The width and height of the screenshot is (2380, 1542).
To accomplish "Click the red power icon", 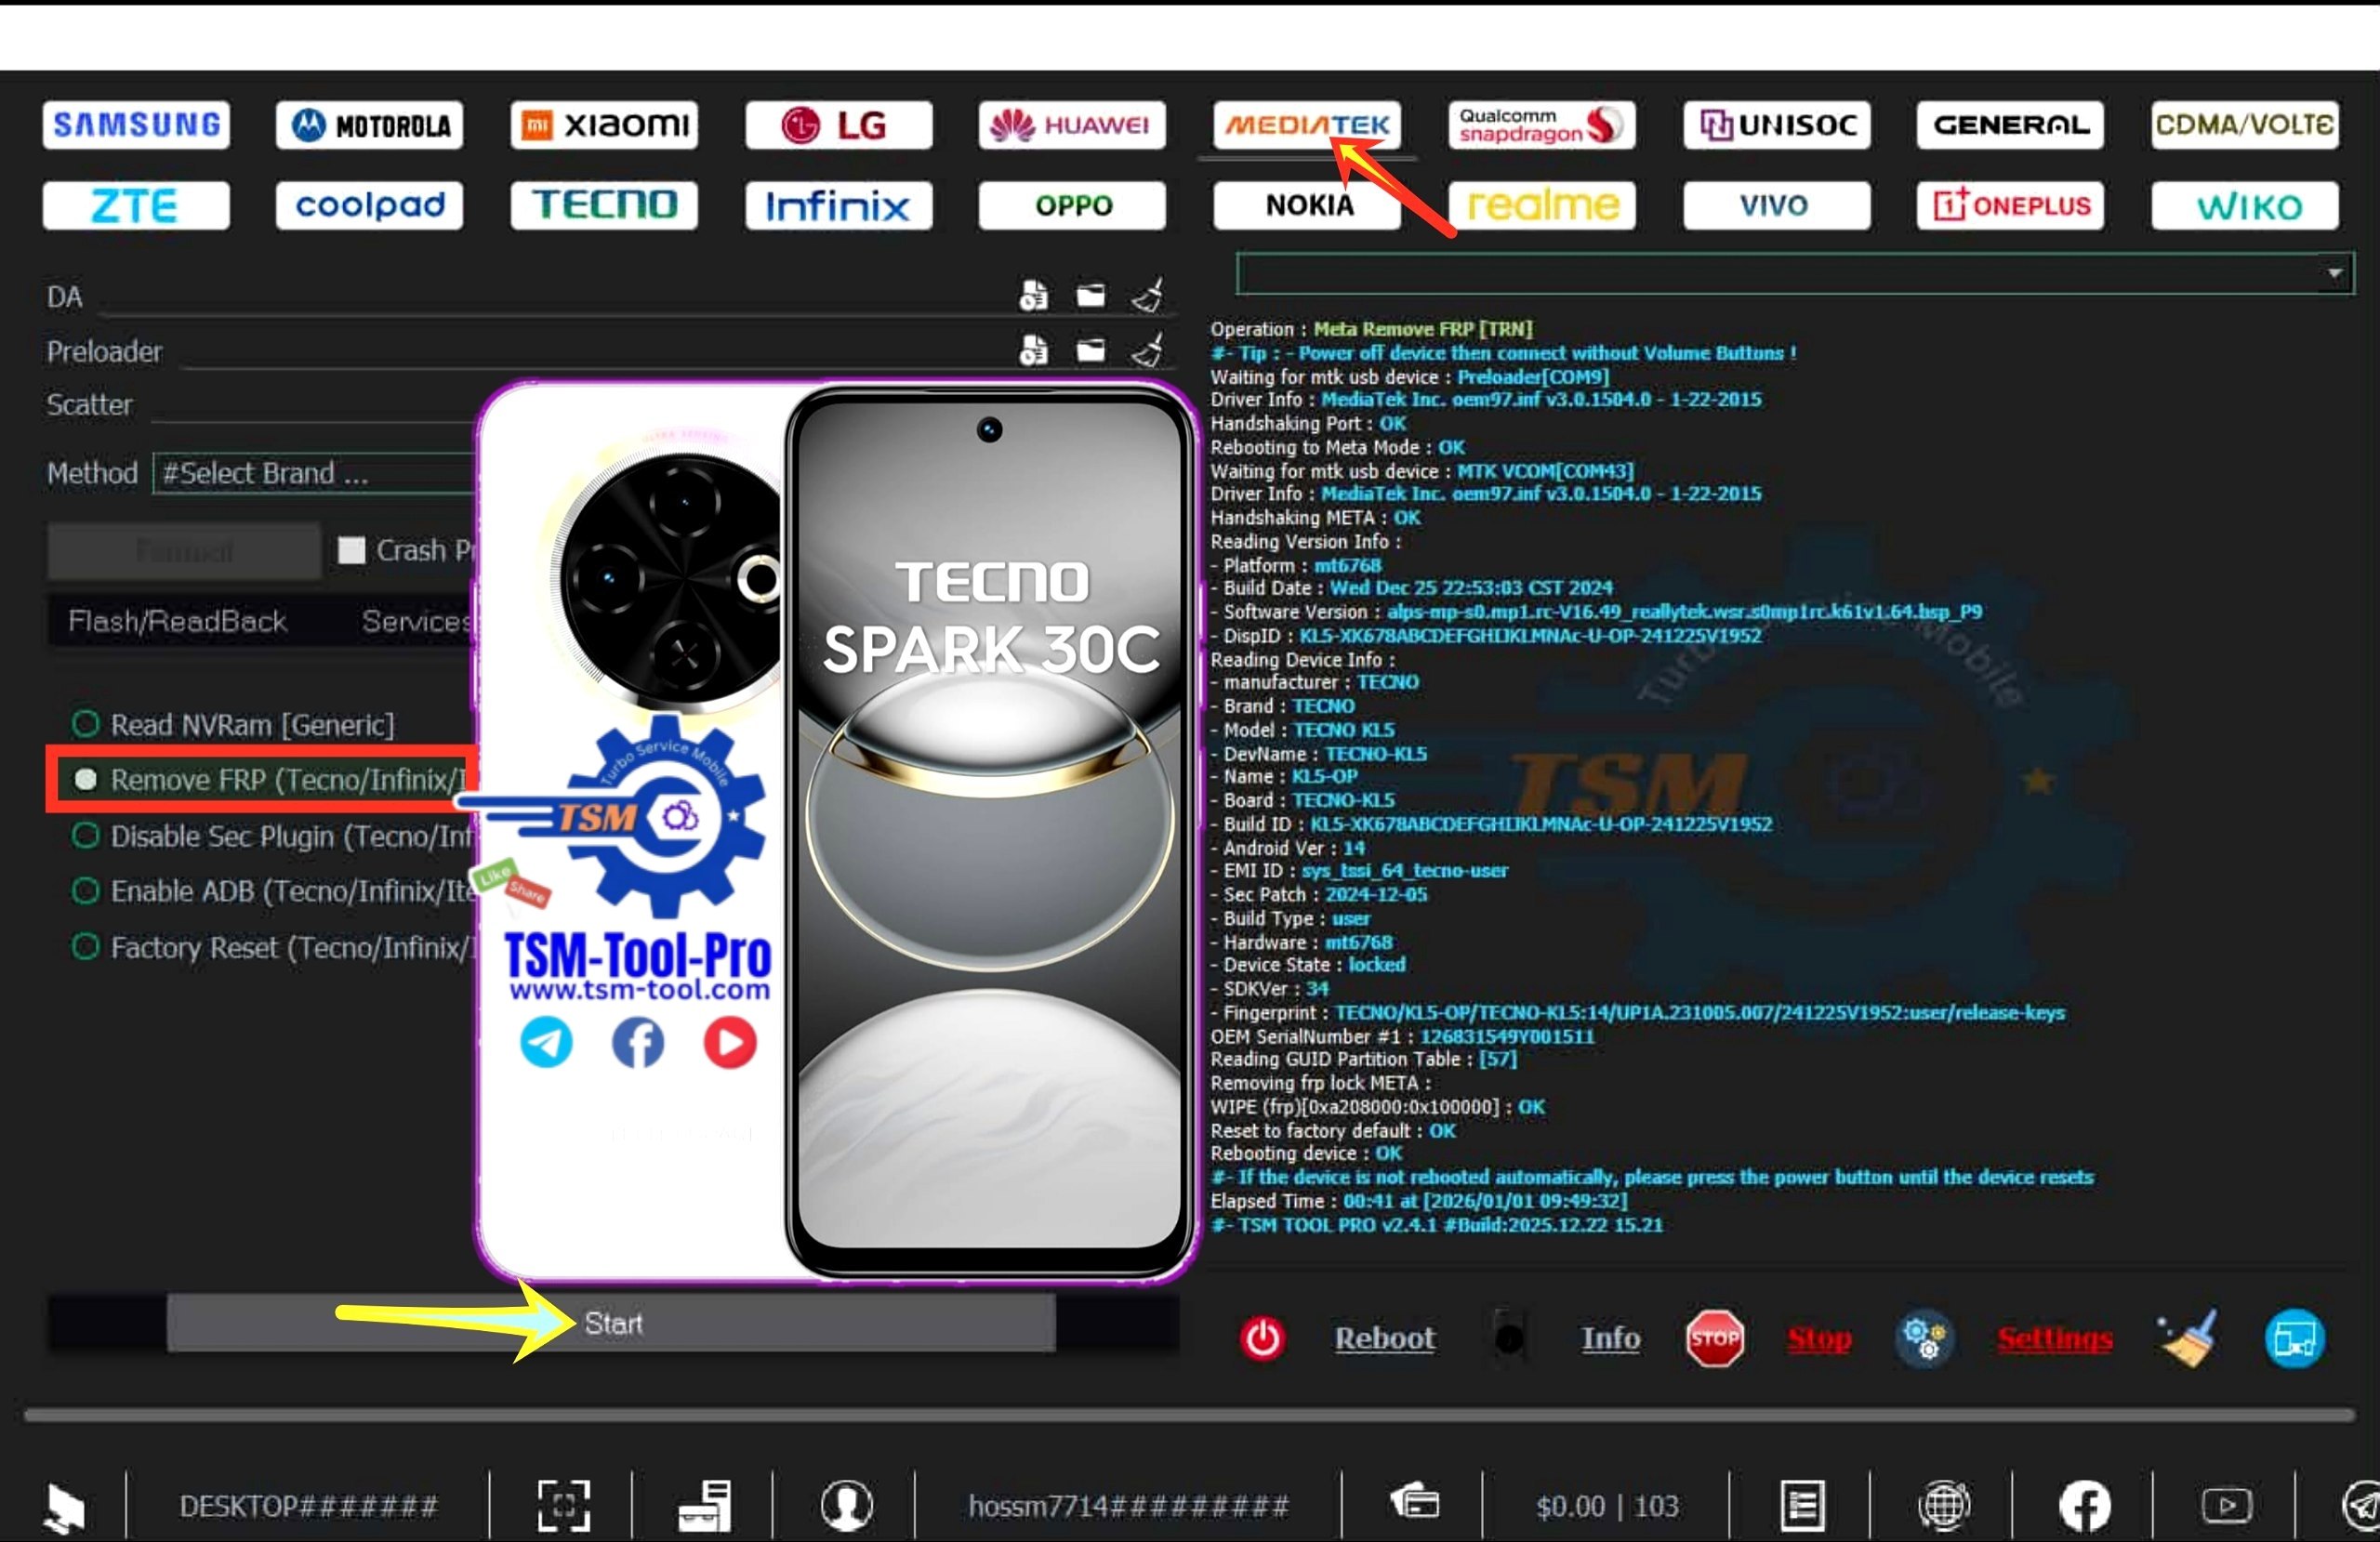I will [1262, 1338].
